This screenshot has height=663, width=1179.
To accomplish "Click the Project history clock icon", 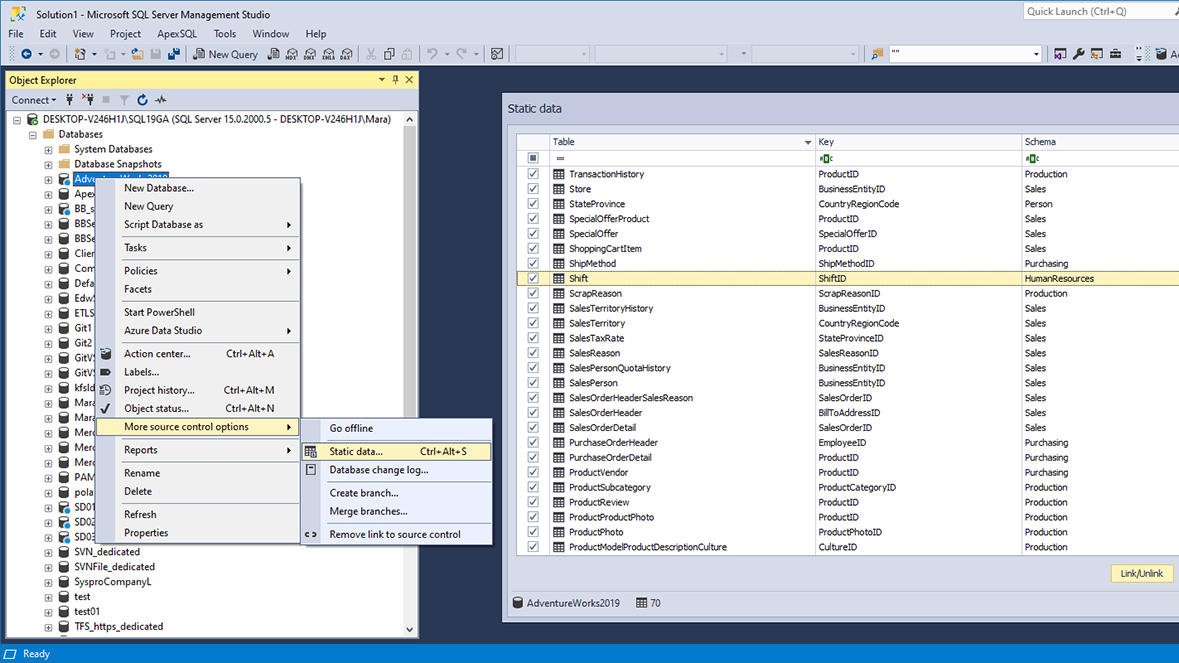I will [106, 390].
